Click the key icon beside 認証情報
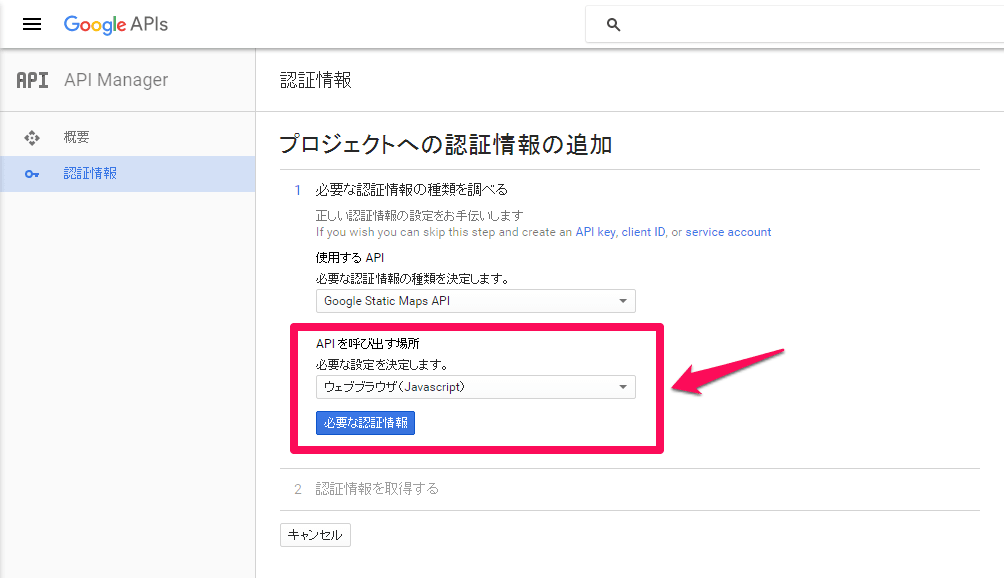The height and width of the screenshot is (578, 1004). click(32, 174)
